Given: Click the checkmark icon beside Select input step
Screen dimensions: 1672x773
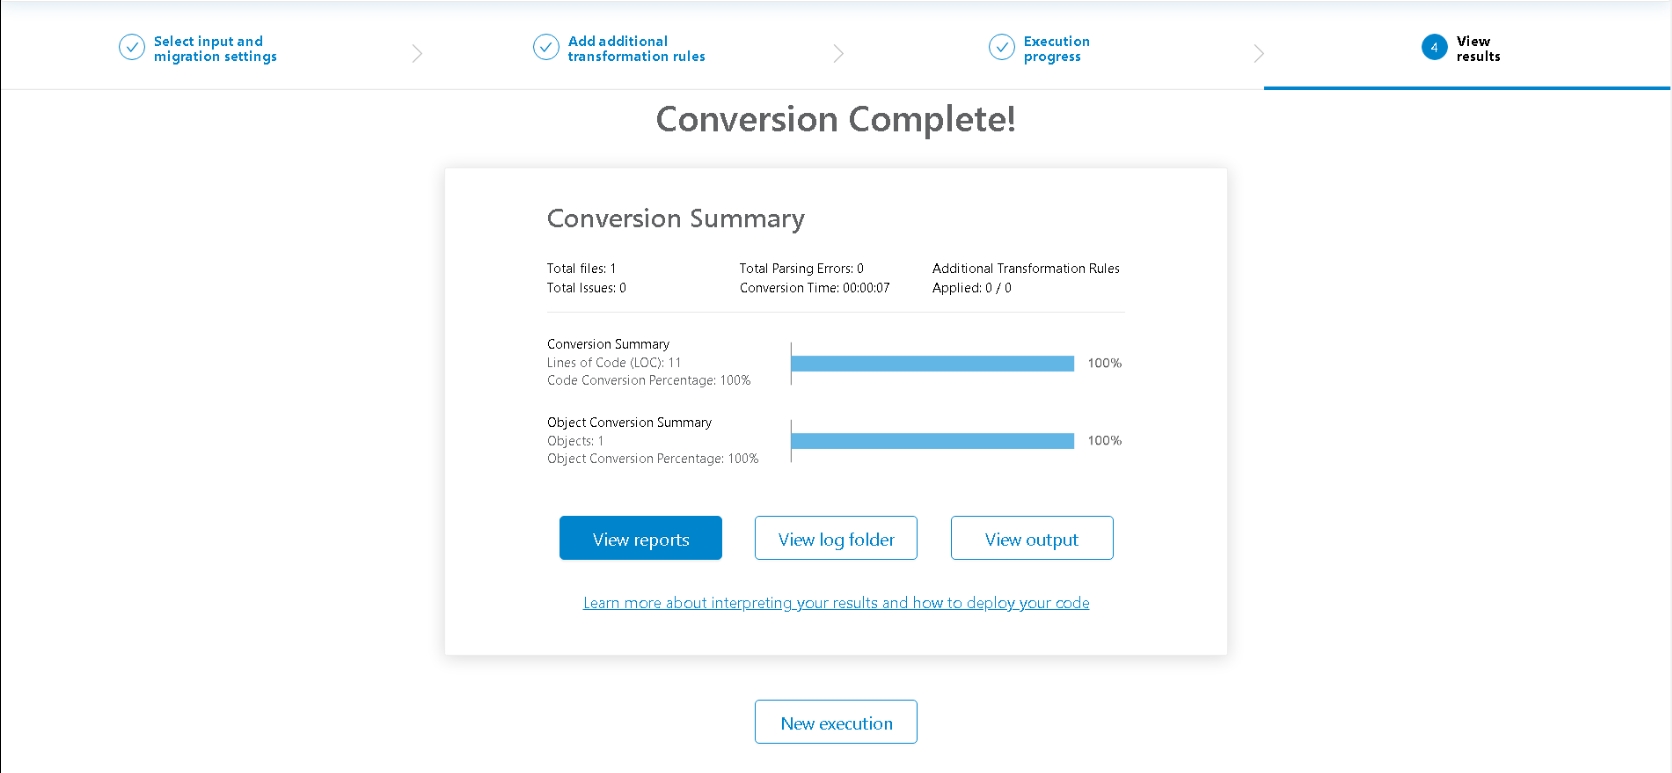Looking at the screenshot, I should coord(132,47).
